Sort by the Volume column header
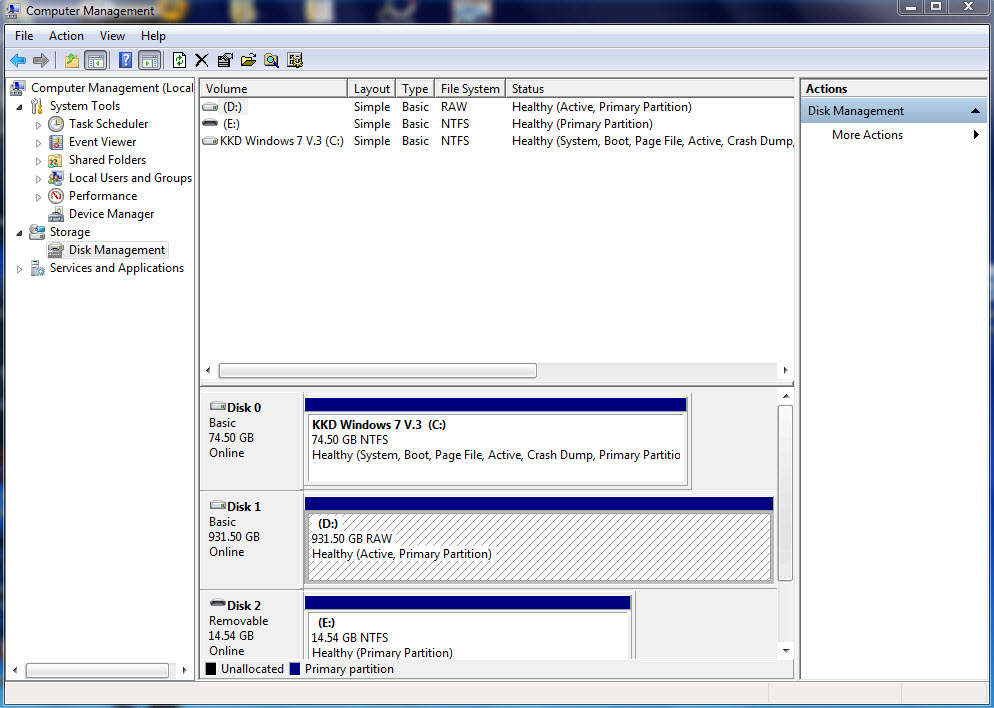The image size is (994, 708). tap(274, 89)
